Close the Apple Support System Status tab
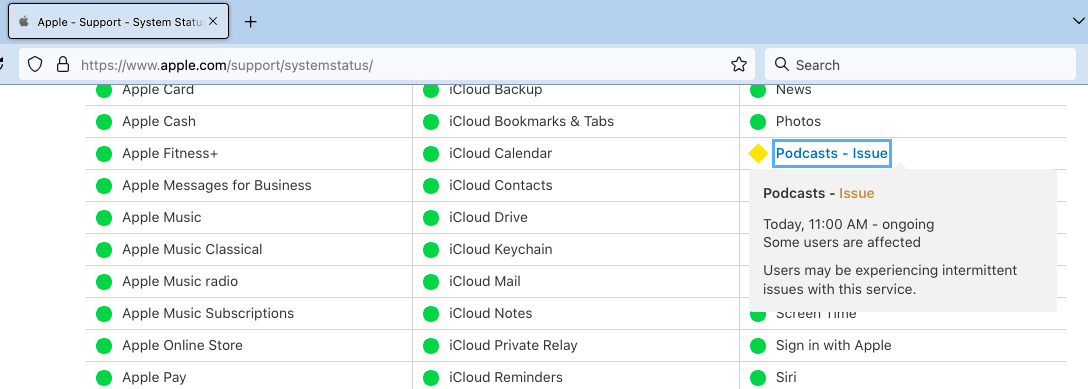 tap(213, 21)
